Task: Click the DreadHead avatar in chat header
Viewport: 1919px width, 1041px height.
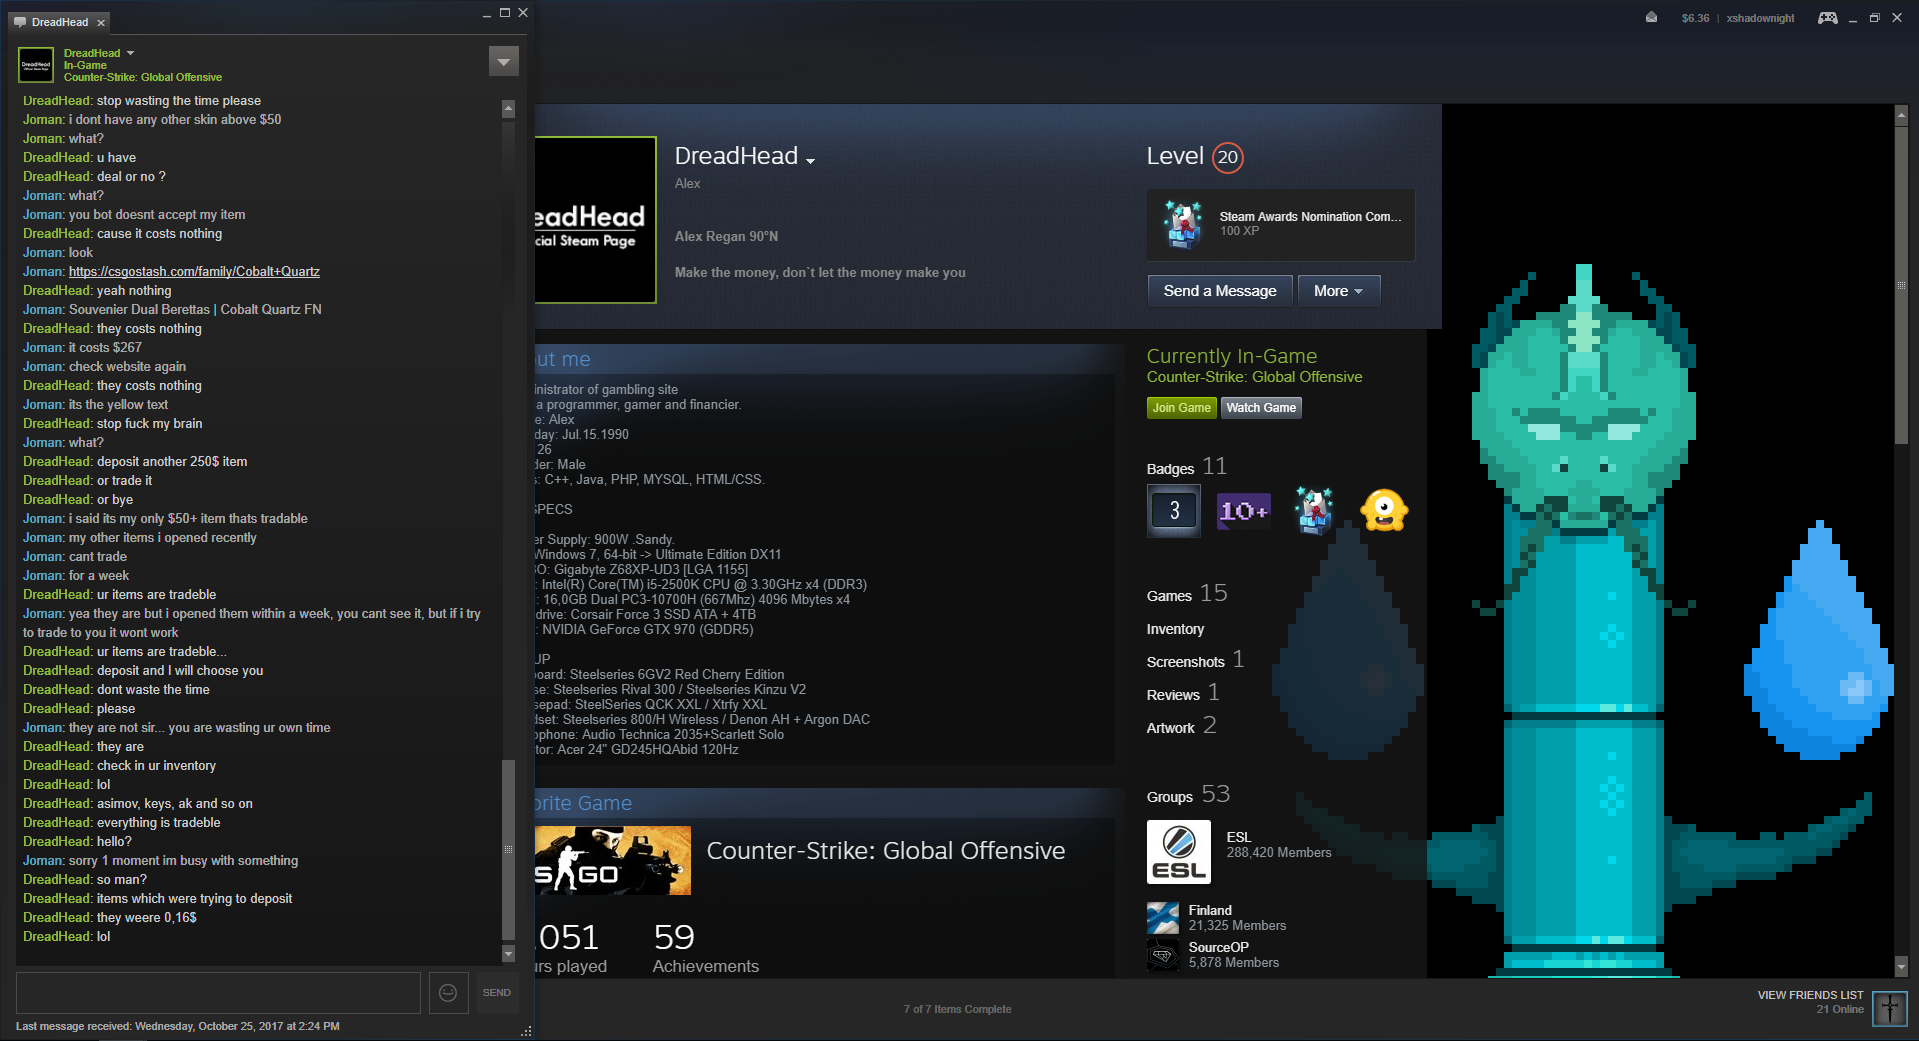Action: pyautogui.click(x=36, y=65)
